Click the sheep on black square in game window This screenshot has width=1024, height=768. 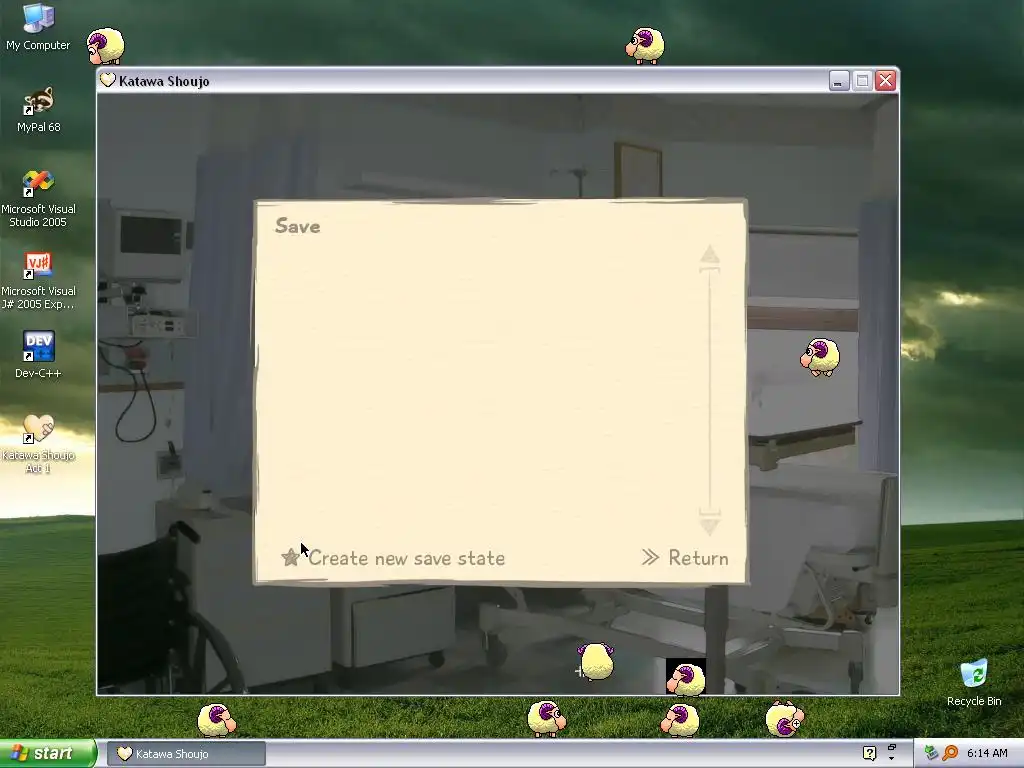[x=686, y=677]
